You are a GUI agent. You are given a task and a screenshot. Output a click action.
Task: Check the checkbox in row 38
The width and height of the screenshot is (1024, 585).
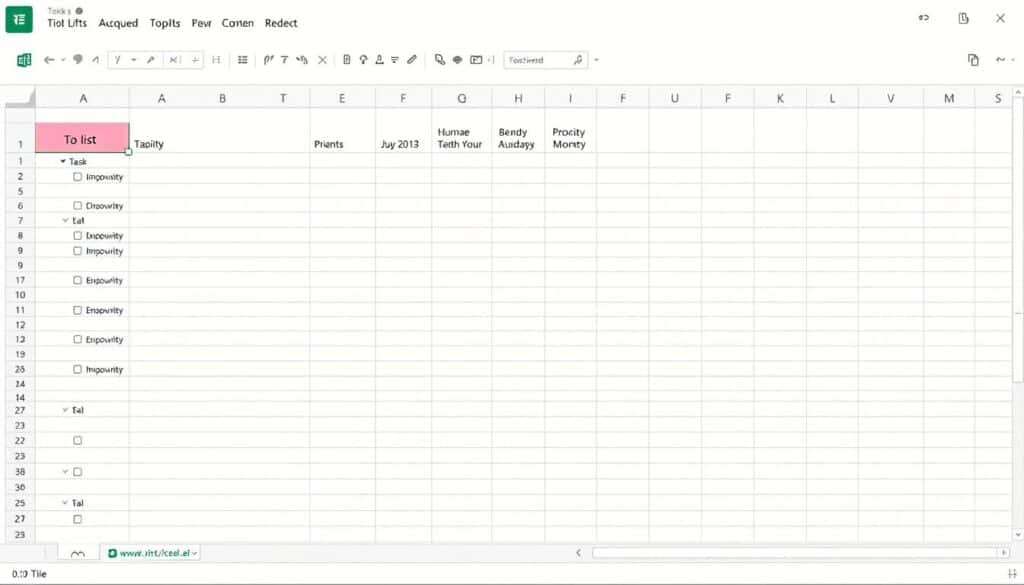coord(78,472)
